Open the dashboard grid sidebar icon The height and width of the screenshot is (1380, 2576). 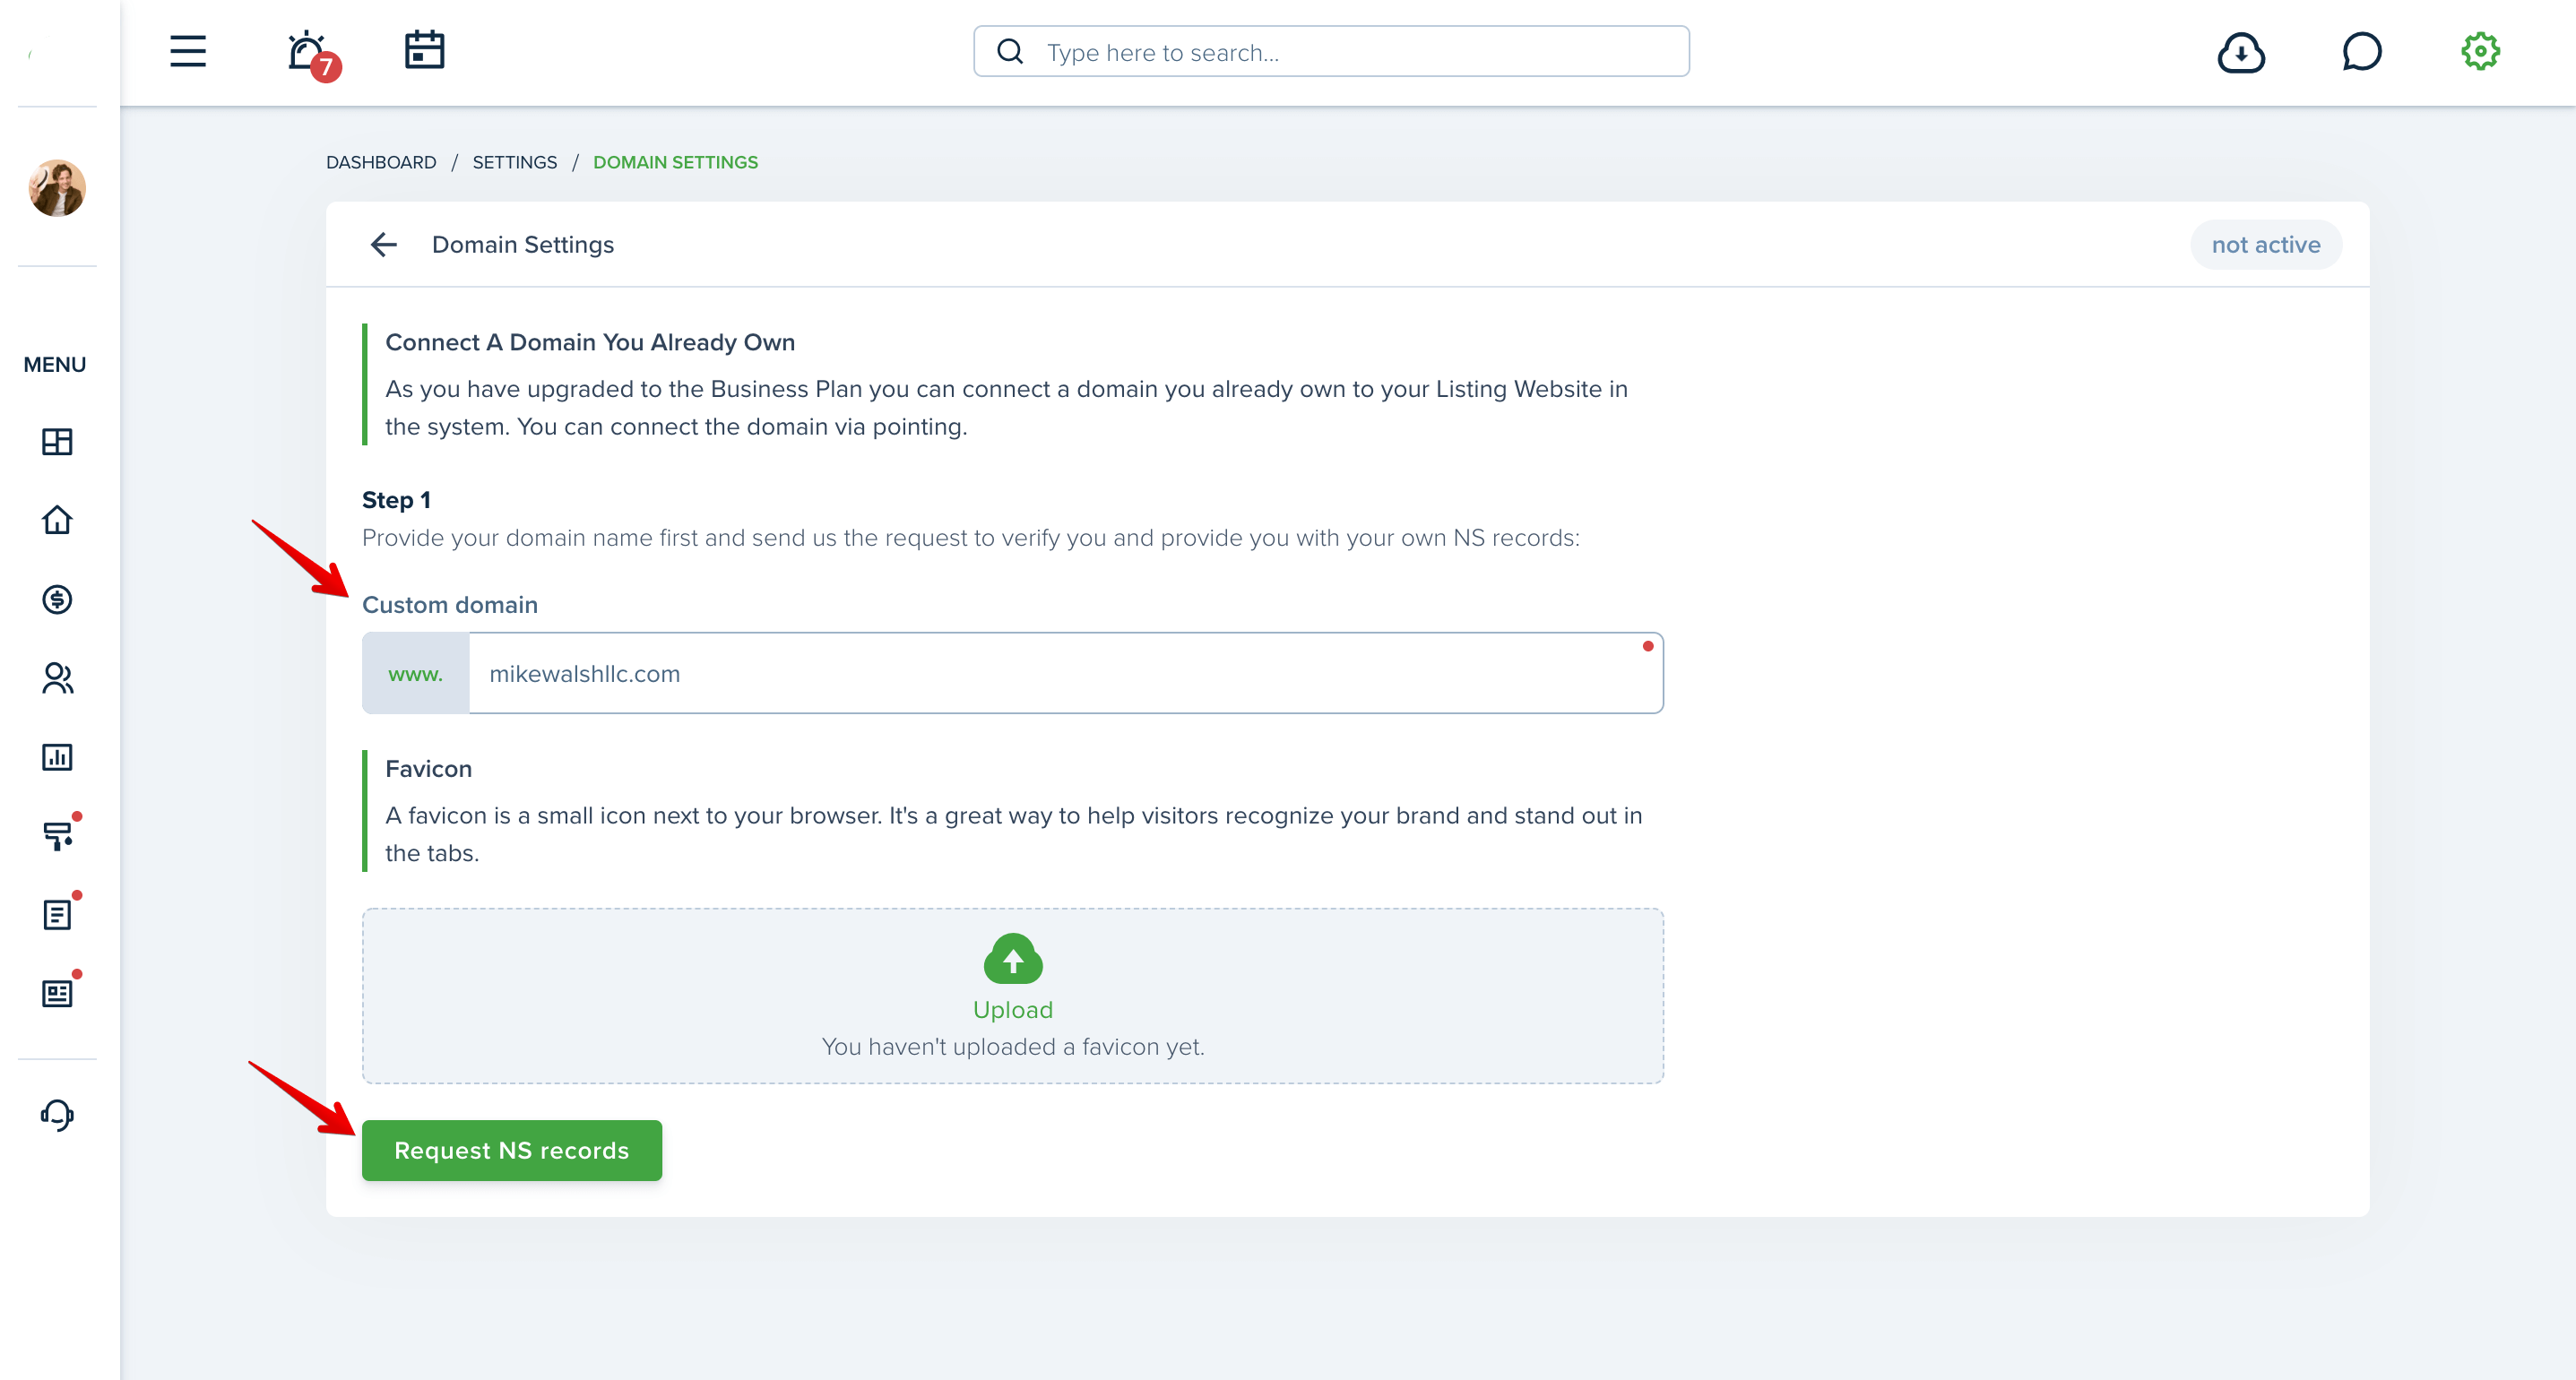coord(57,441)
